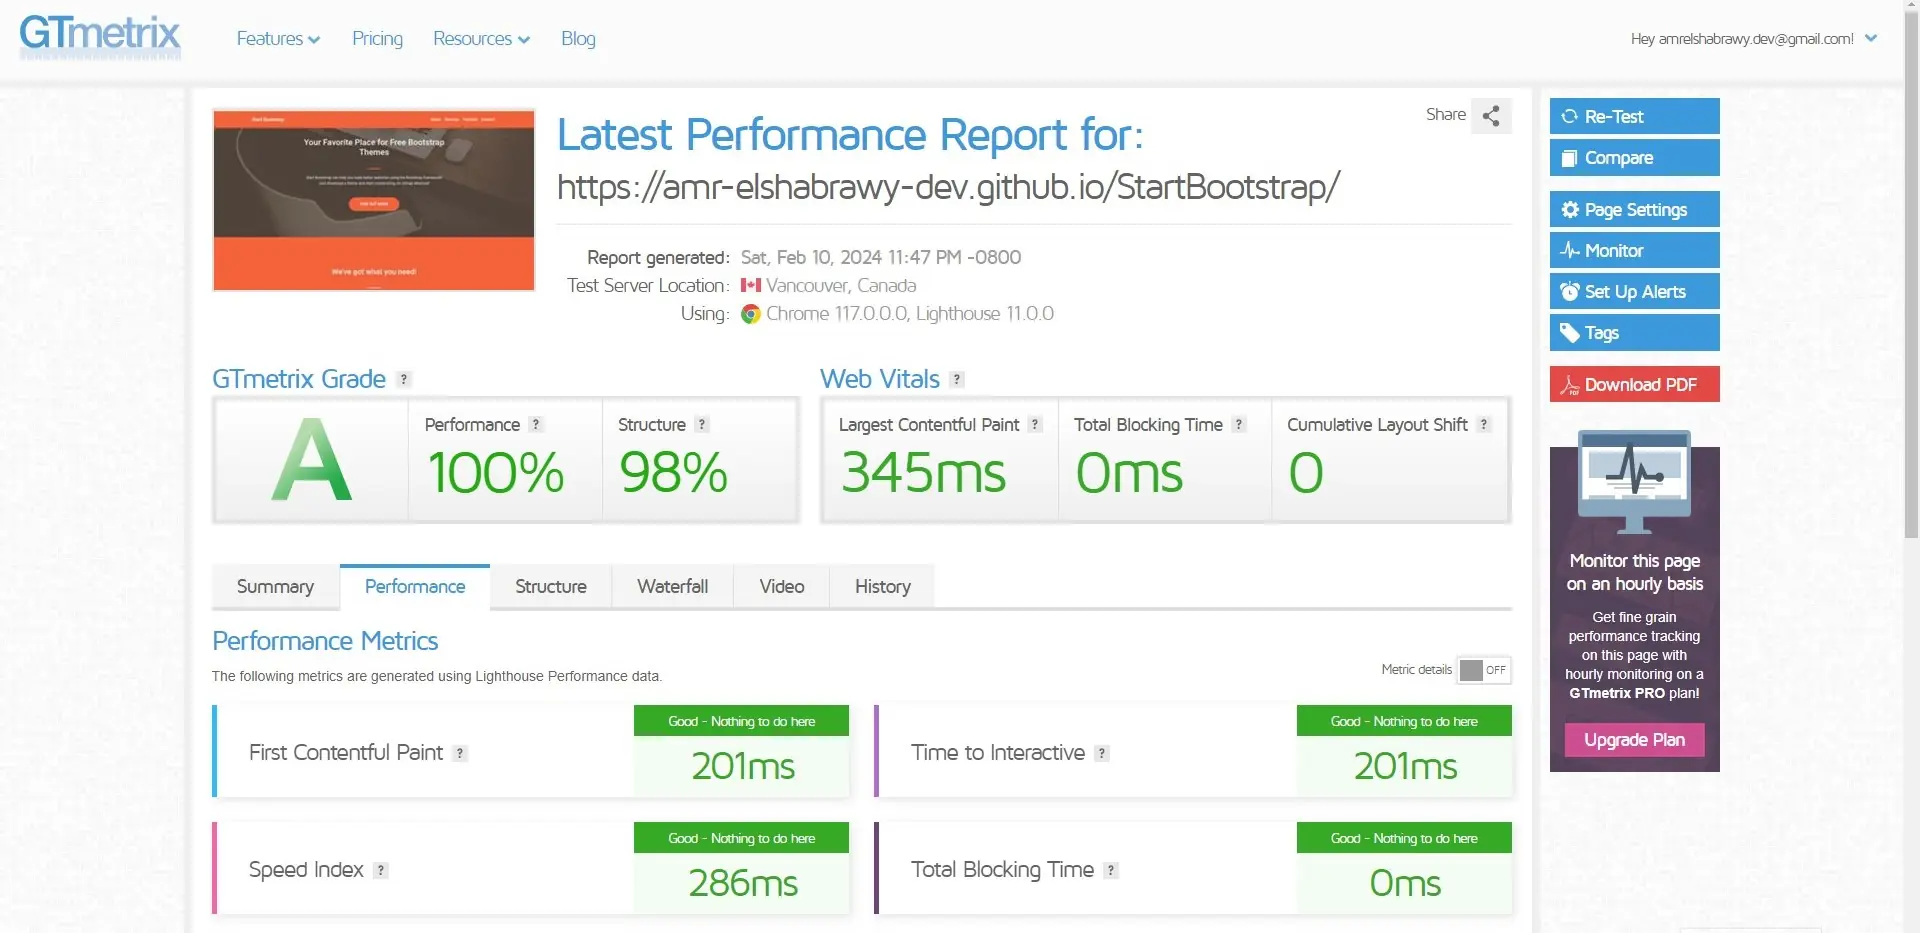
Task: Switch to the Structure tab
Action: click(551, 586)
